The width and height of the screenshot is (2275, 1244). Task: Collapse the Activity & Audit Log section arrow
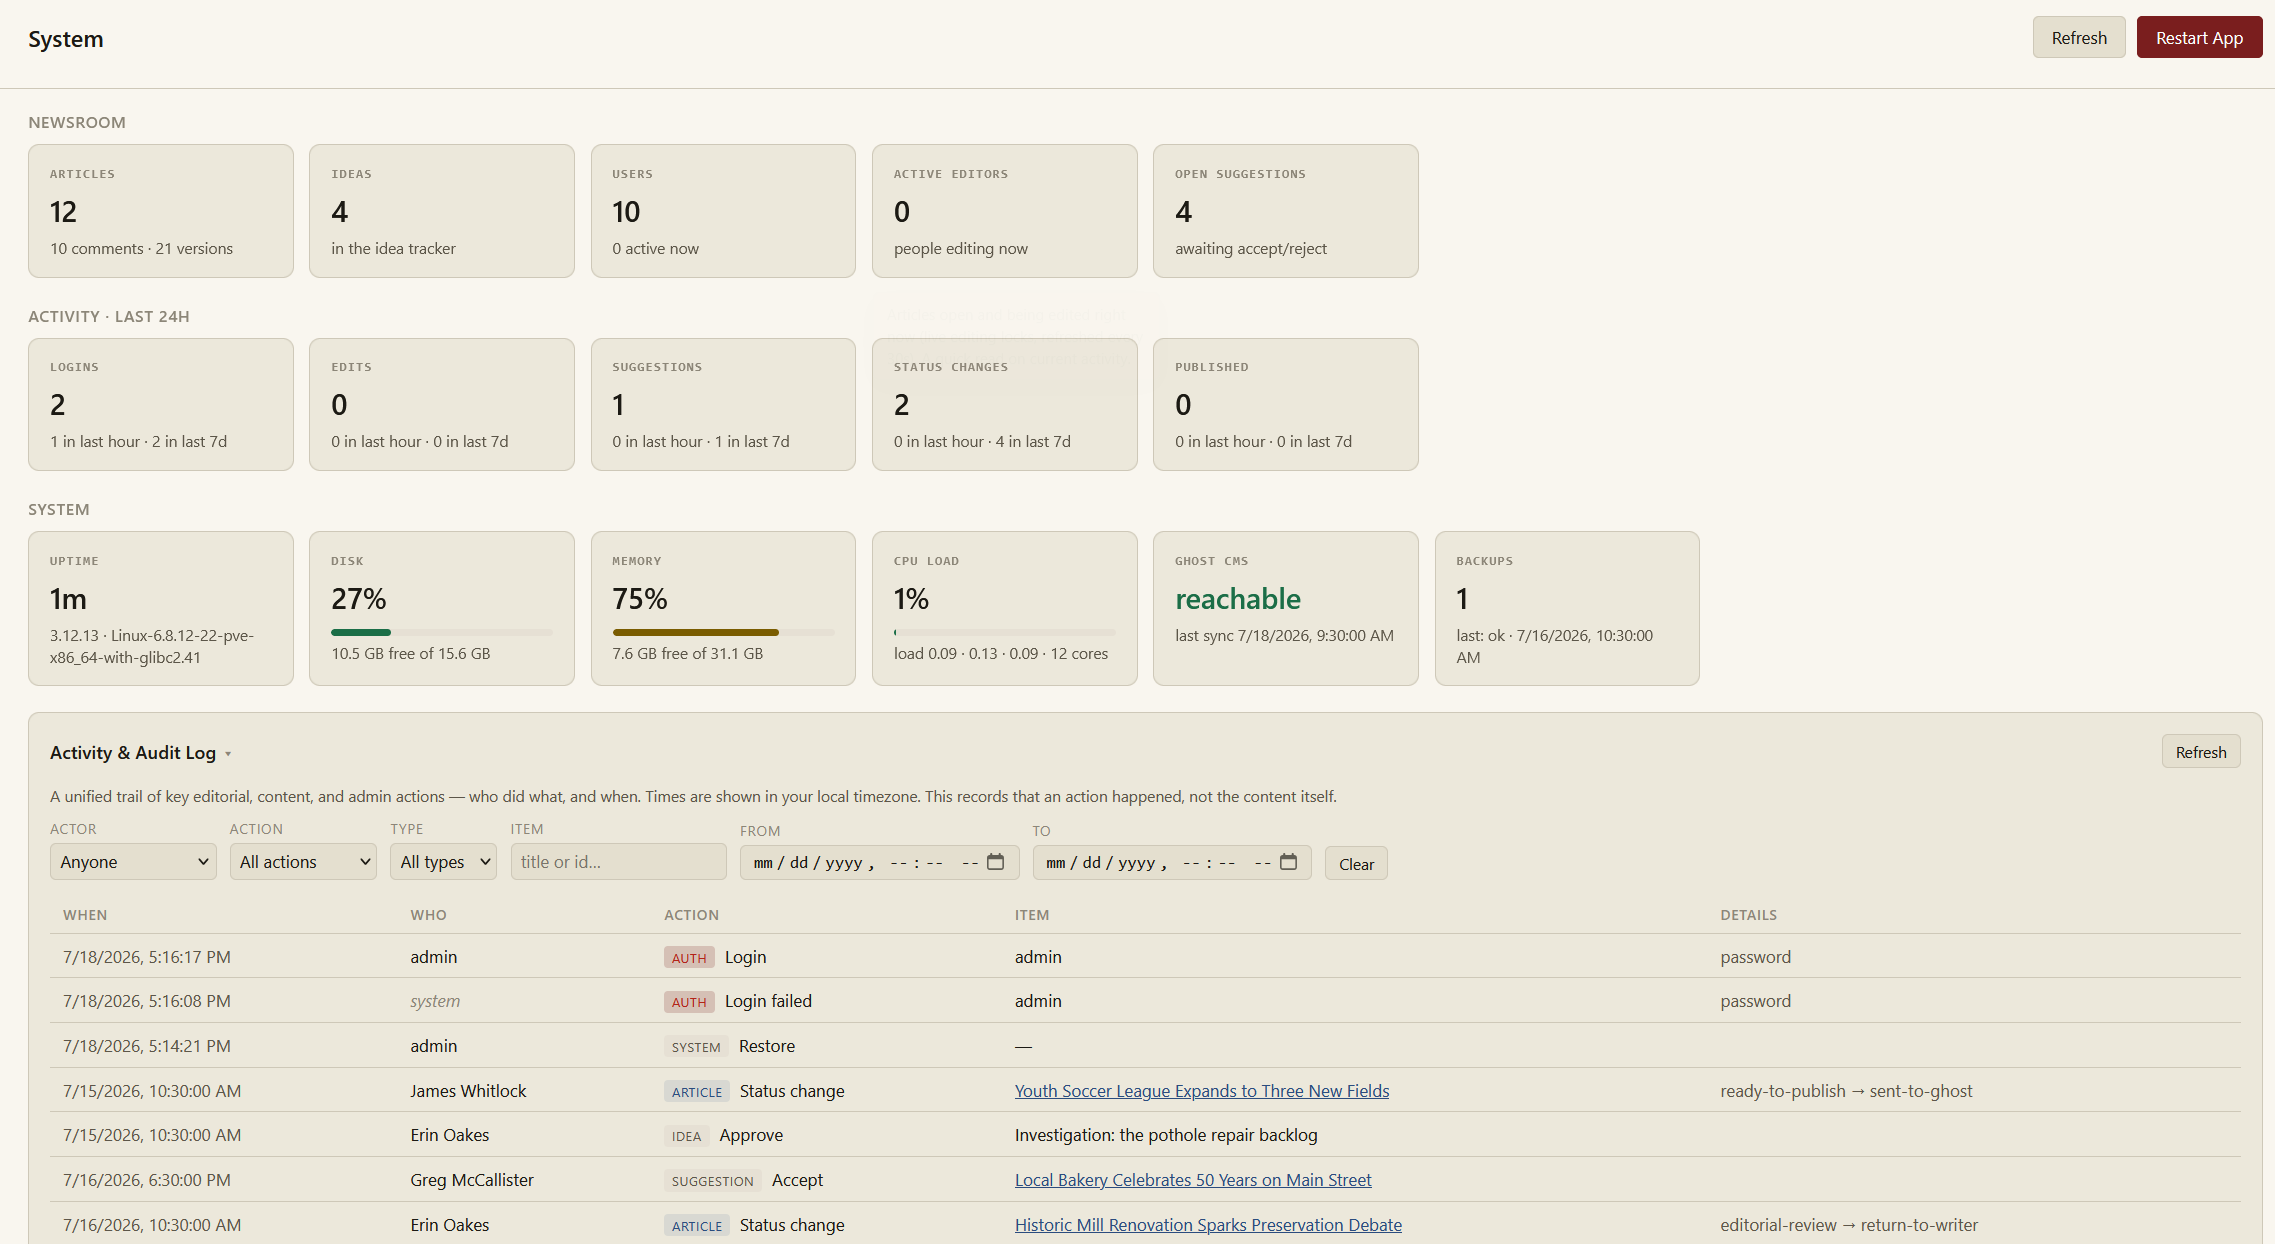(228, 754)
